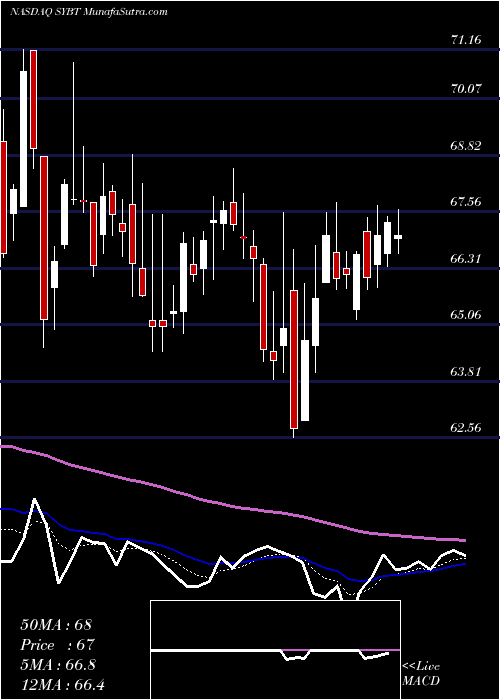Click inside the MACD inset chart box
Viewport: 500px width, 700px height.
[x=275, y=650]
